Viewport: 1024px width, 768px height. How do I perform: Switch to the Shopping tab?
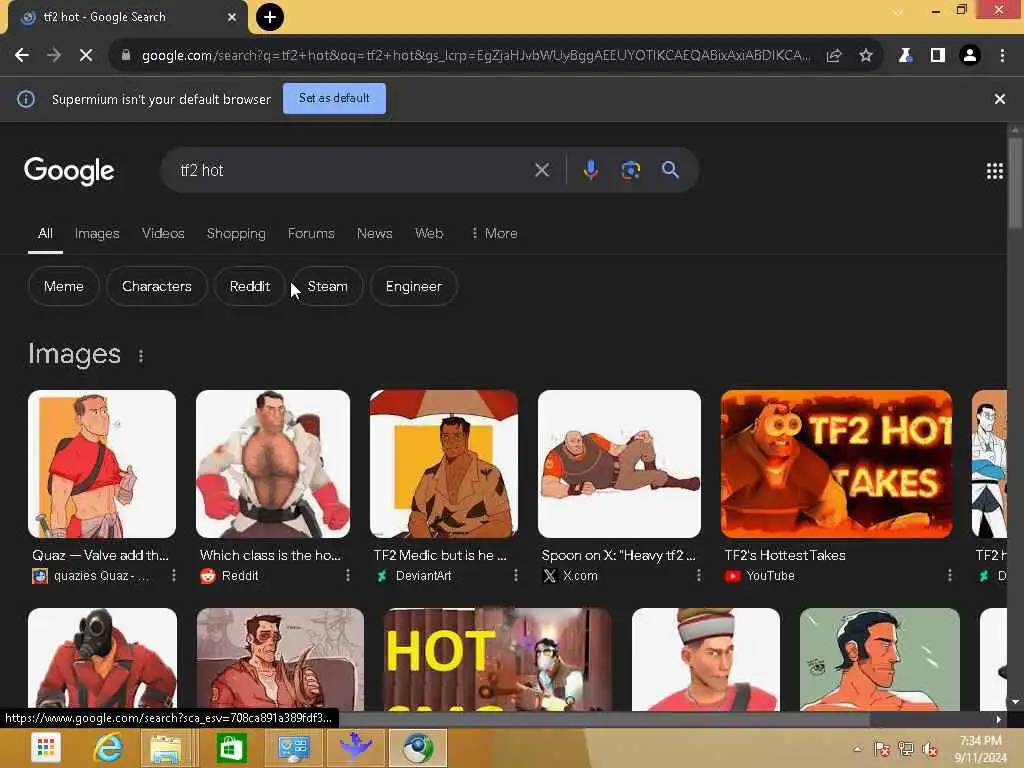point(236,233)
